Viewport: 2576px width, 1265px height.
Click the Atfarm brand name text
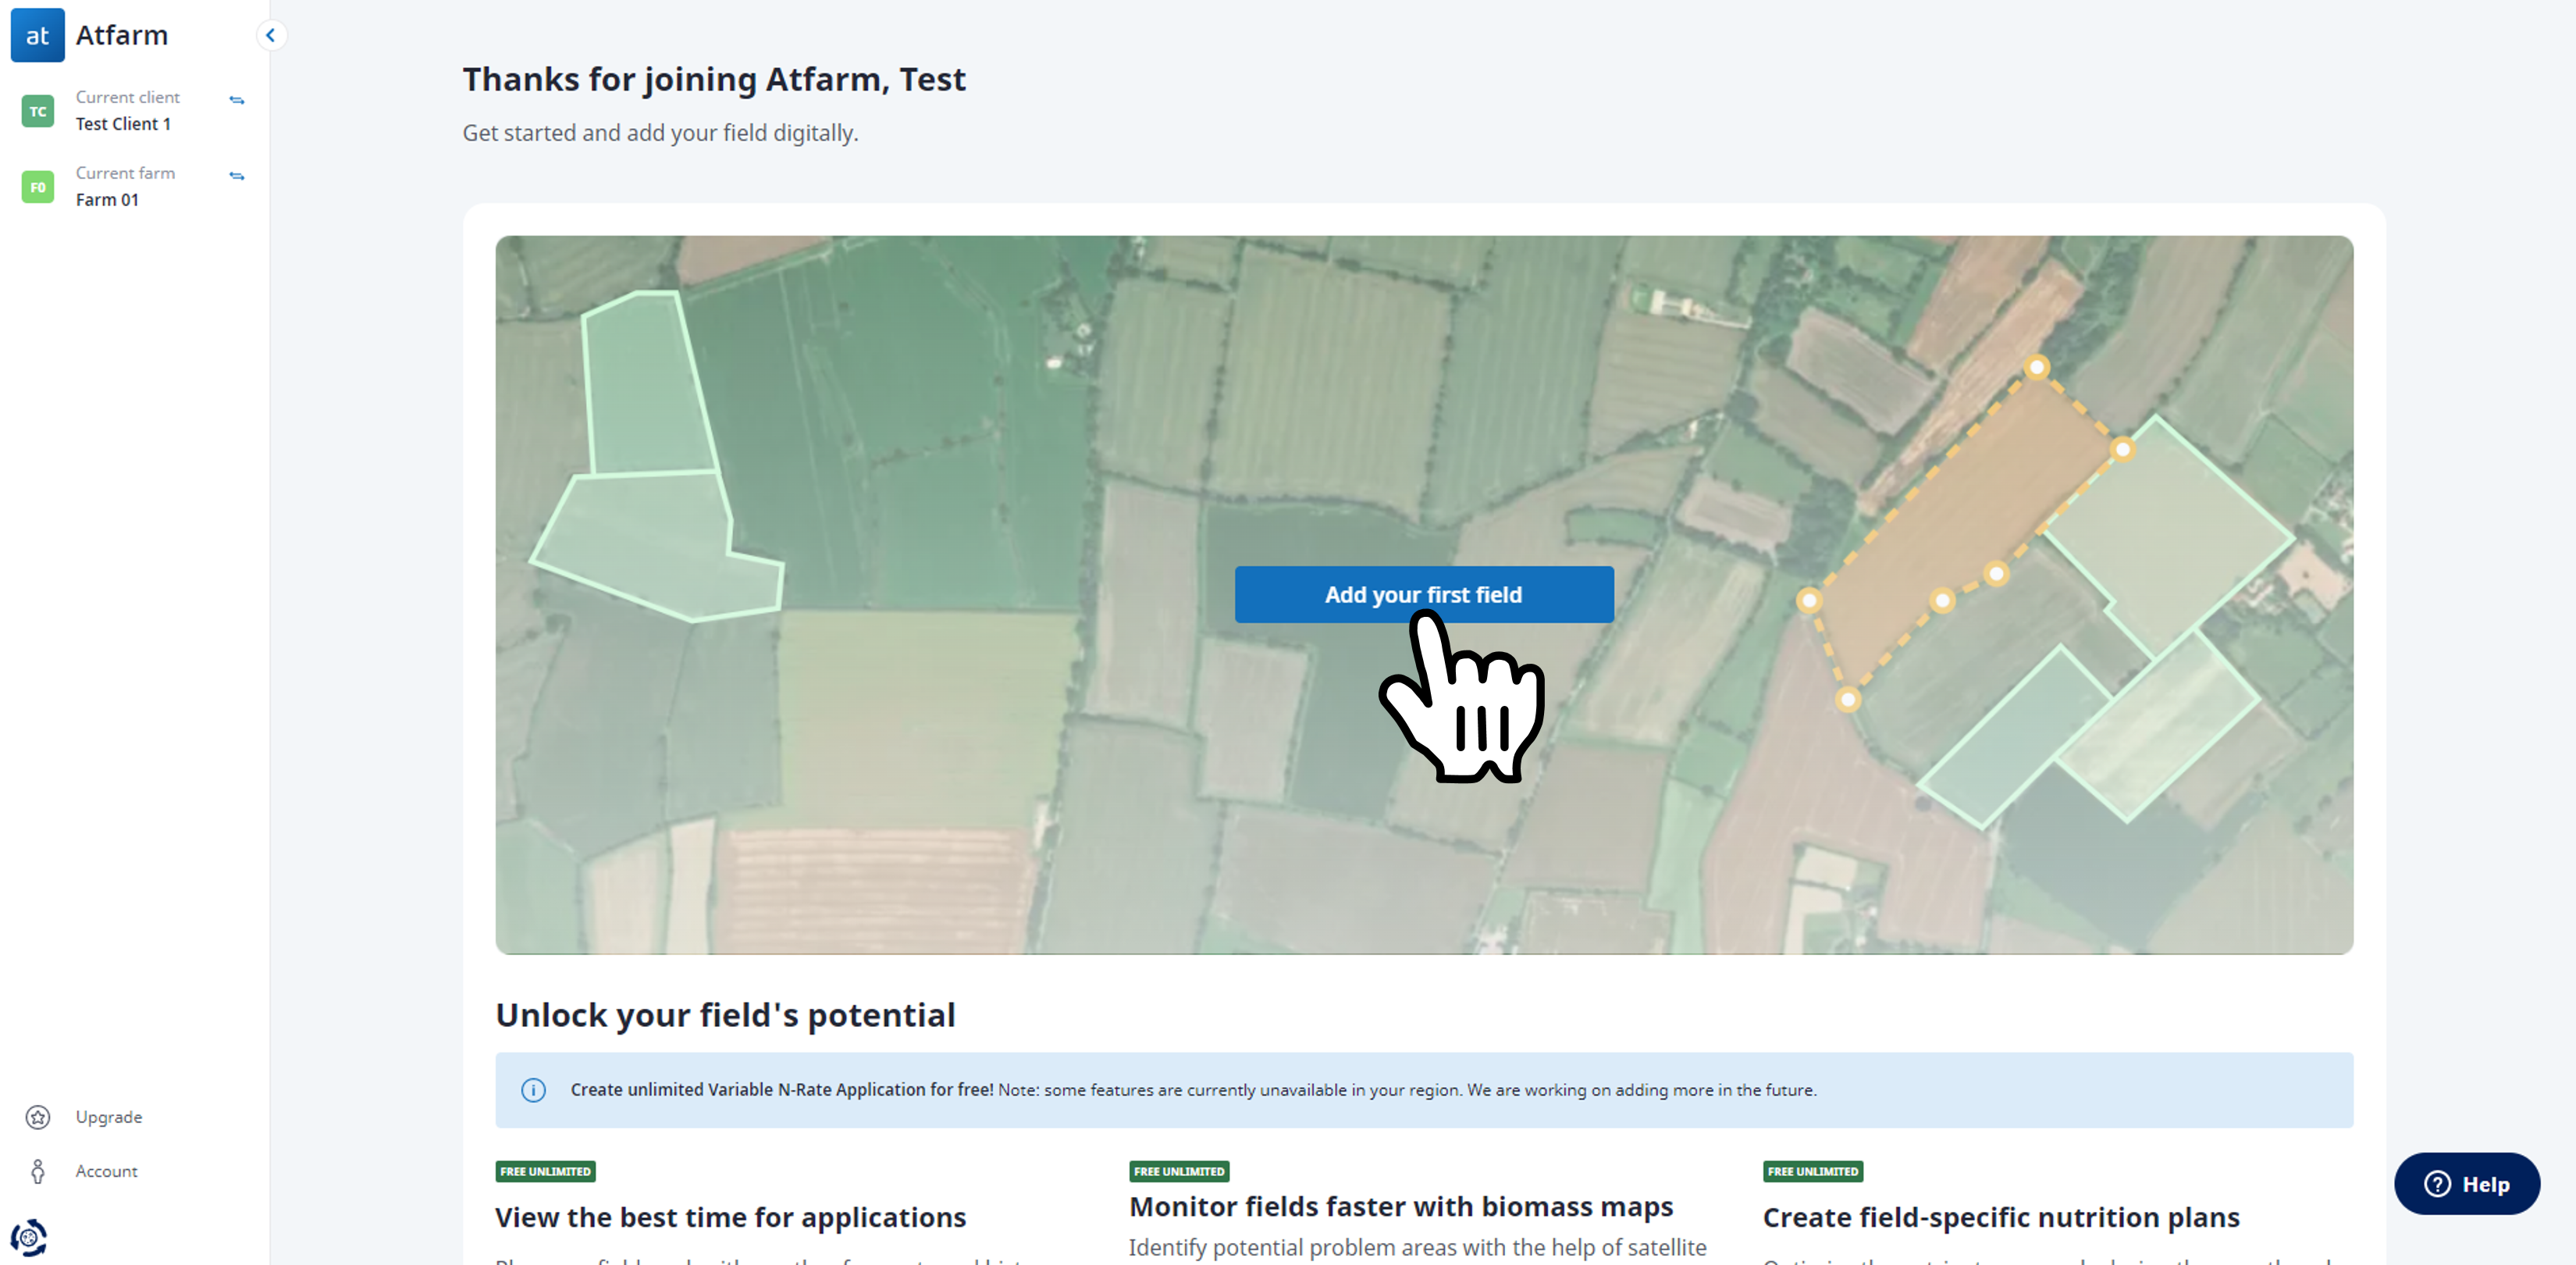[x=122, y=35]
